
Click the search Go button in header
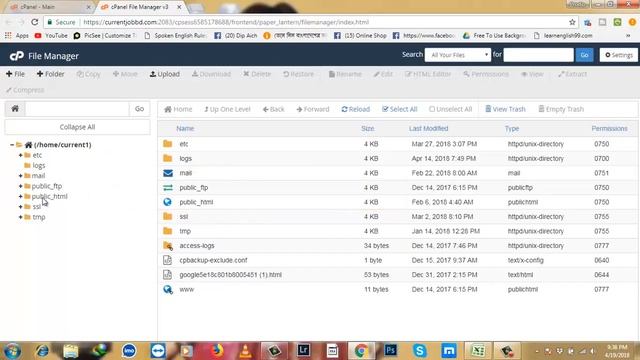tap(584, 55)
